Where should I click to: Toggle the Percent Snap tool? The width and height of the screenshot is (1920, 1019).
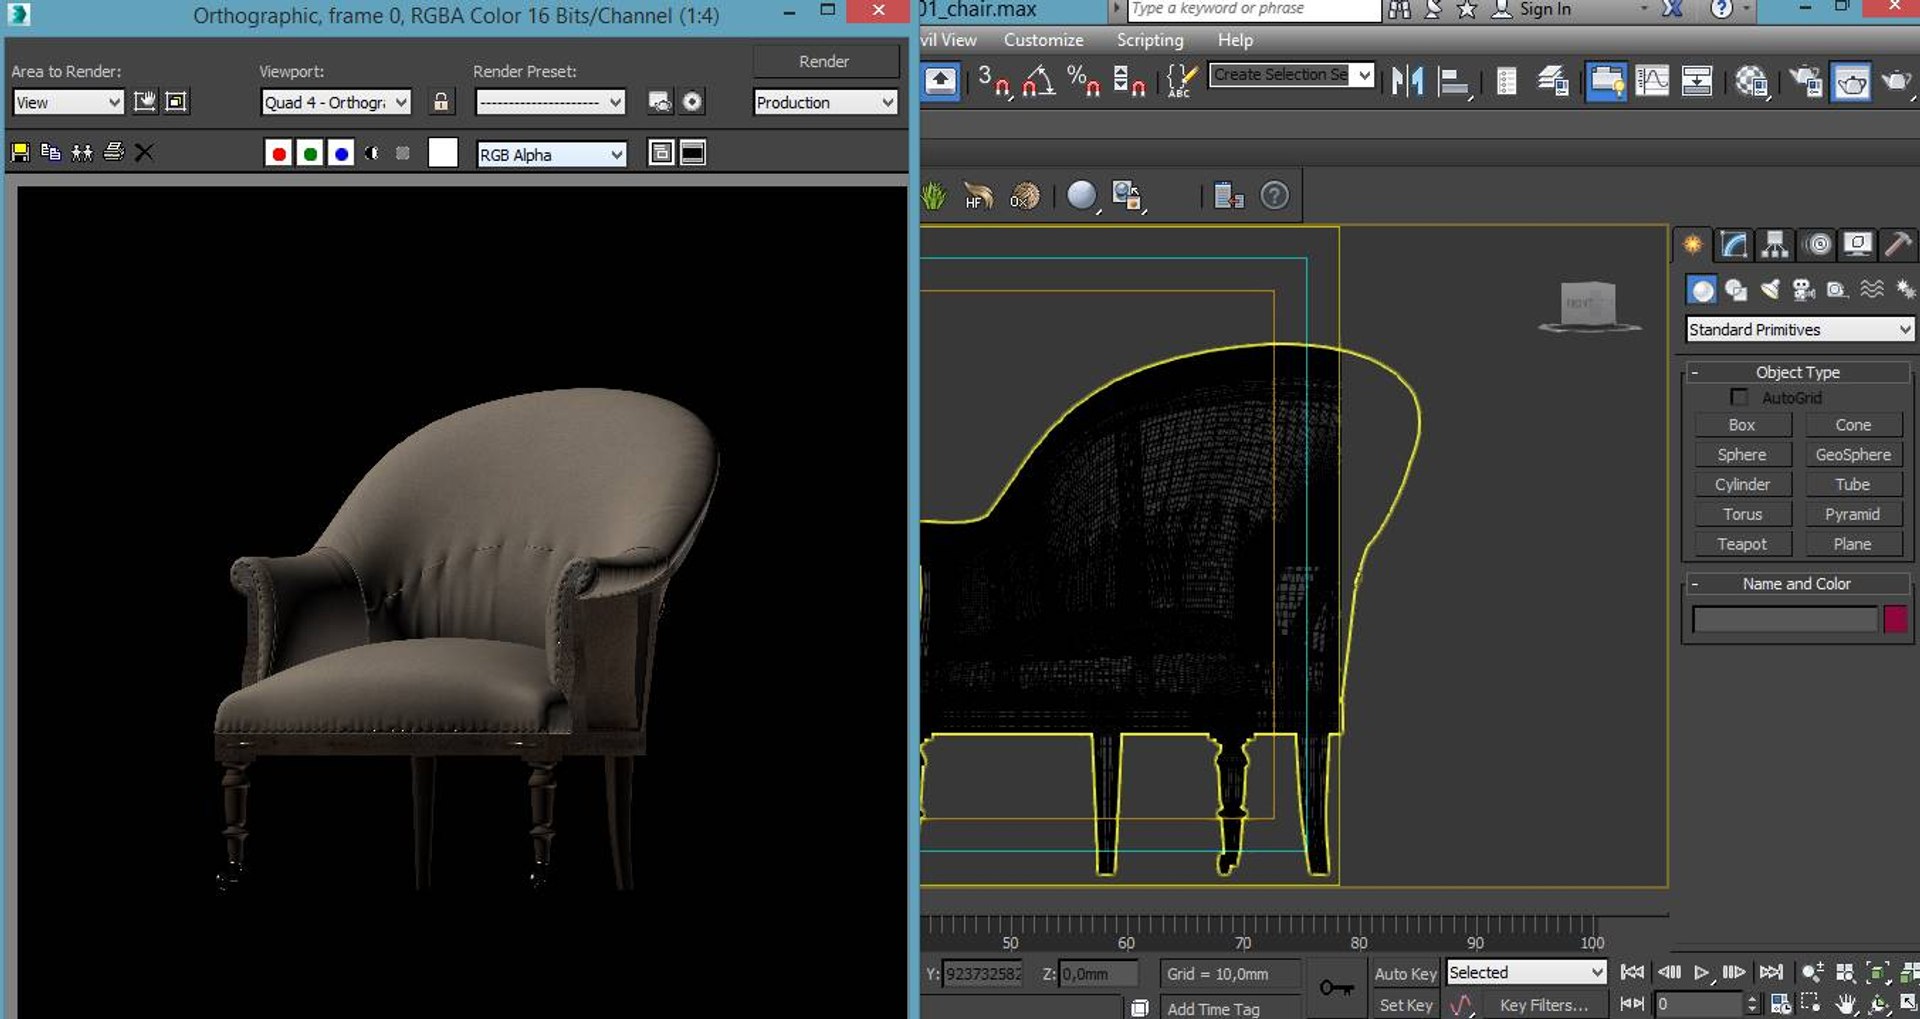tap(1083, 80)
